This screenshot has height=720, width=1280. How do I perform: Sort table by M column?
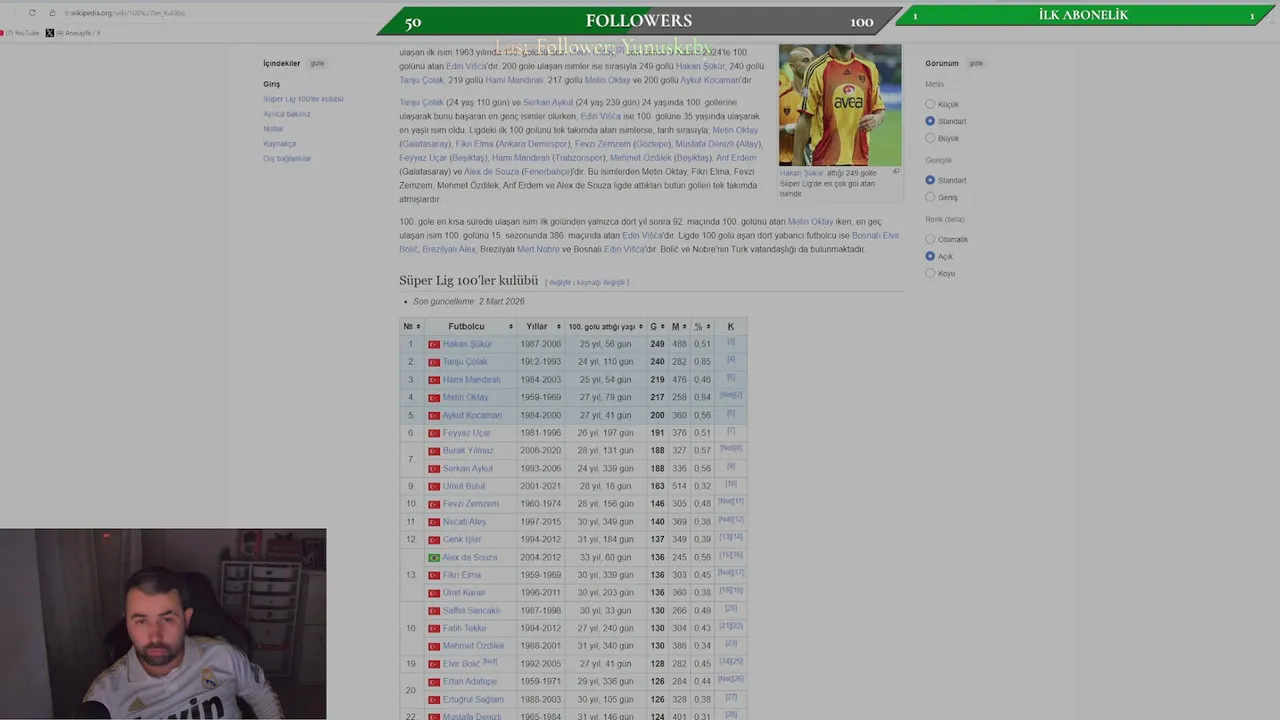679,327
